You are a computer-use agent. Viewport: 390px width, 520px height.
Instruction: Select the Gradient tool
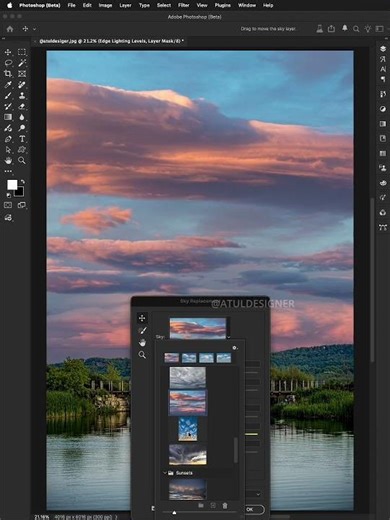[8, 117]
